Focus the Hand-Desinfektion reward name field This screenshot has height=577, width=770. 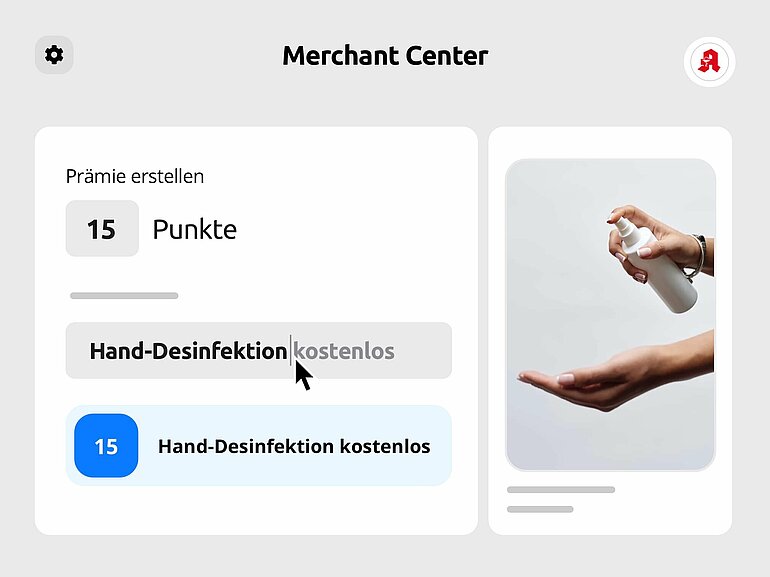pos(259,351)
